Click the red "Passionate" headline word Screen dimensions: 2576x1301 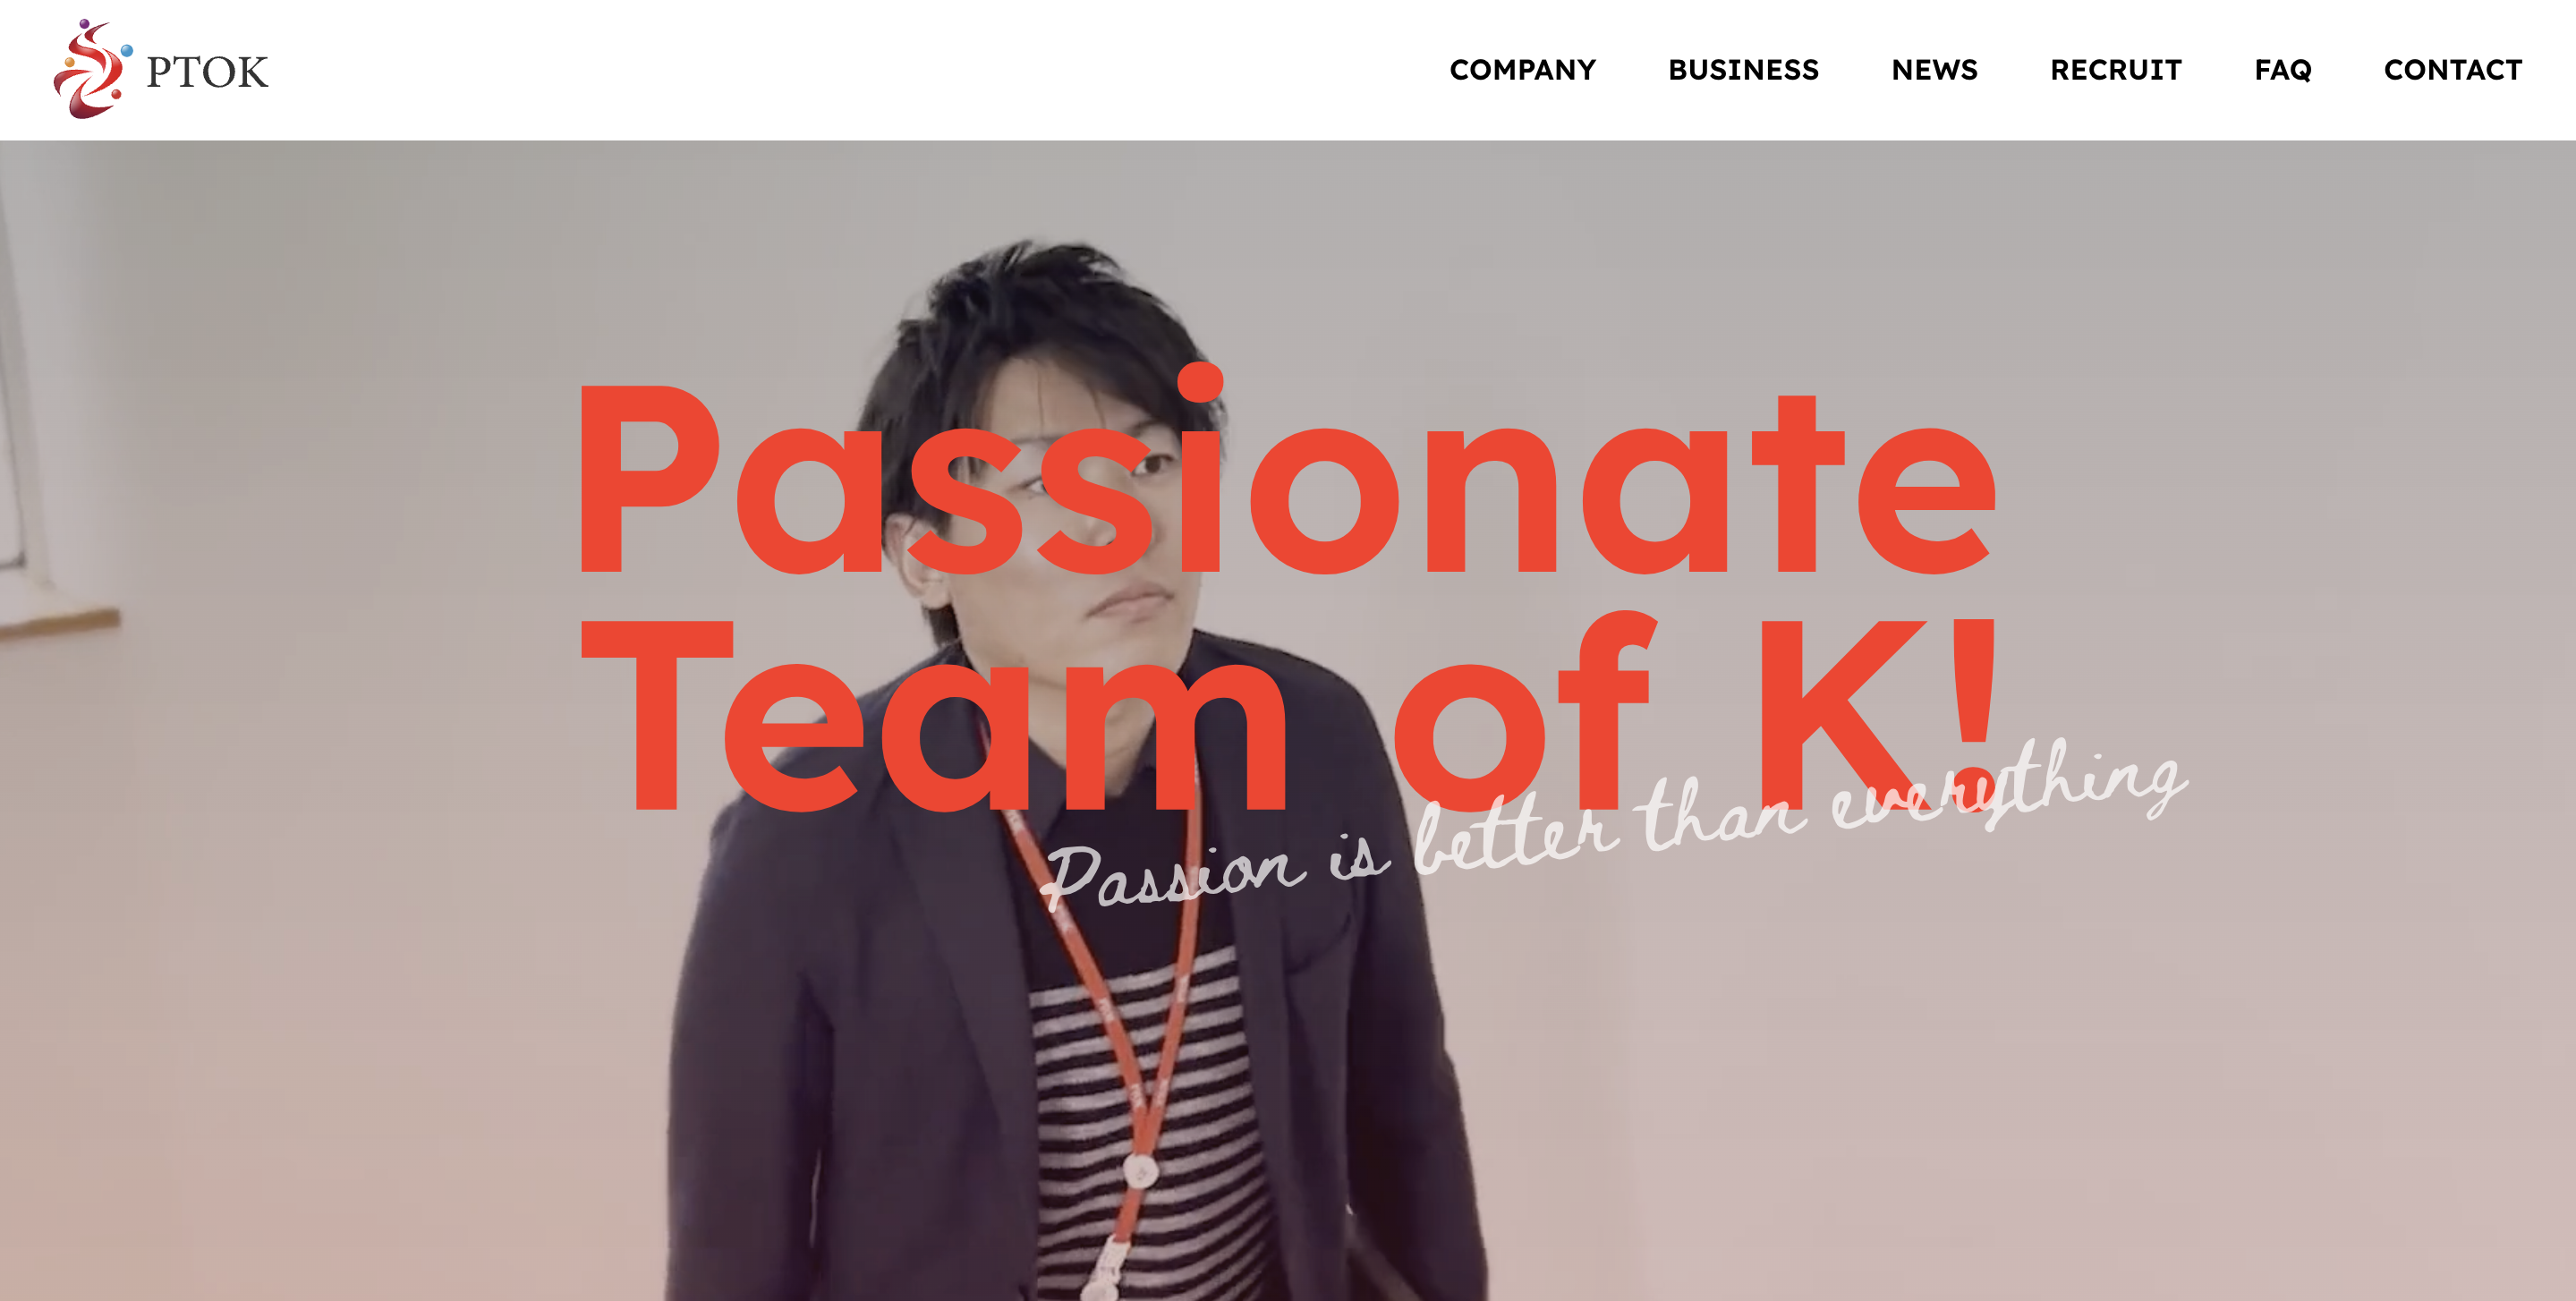coord(1287,470)
